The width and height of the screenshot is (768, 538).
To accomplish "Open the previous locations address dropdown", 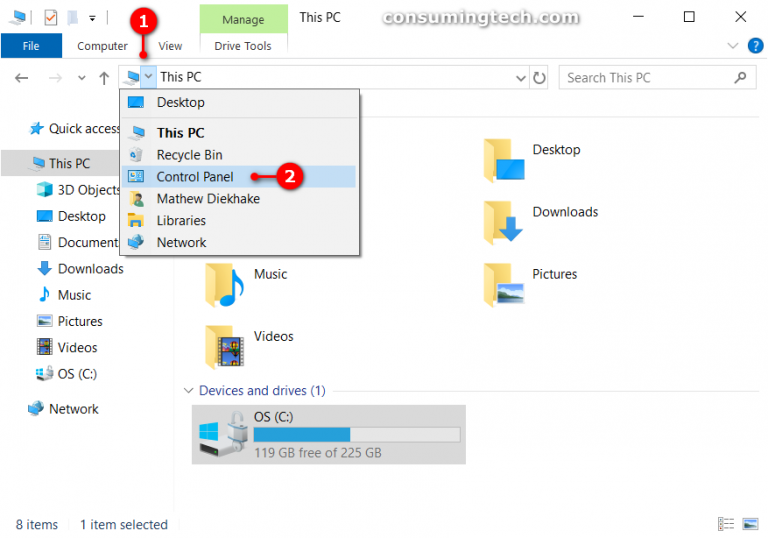I will 521,78.
